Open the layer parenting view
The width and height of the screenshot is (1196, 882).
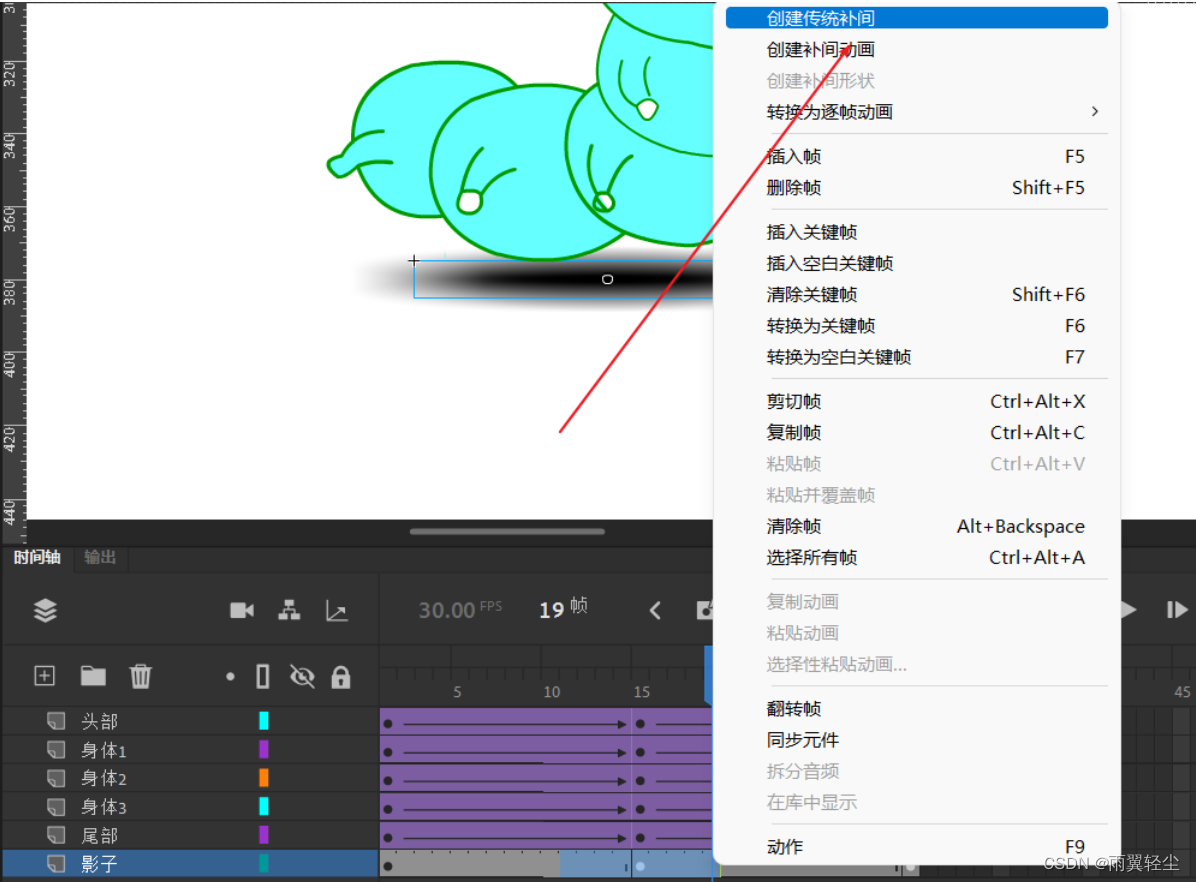coord(289,610)
